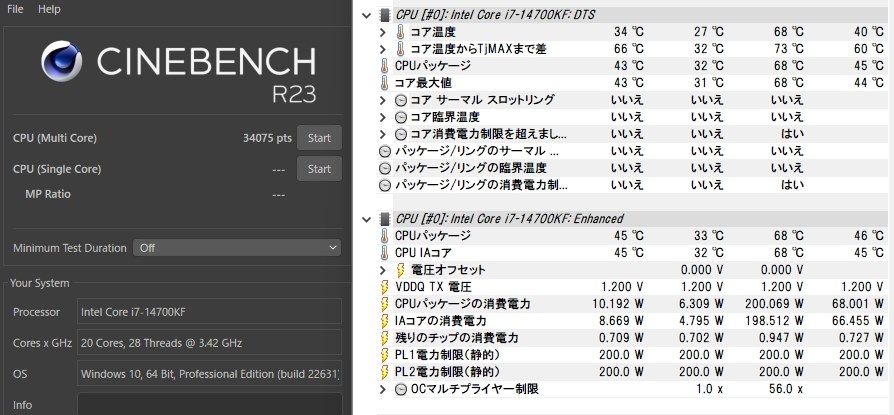This screenshot has height=415, width=894.
Task: Click the 34075 pts multi core score
Action: point(267,138)
